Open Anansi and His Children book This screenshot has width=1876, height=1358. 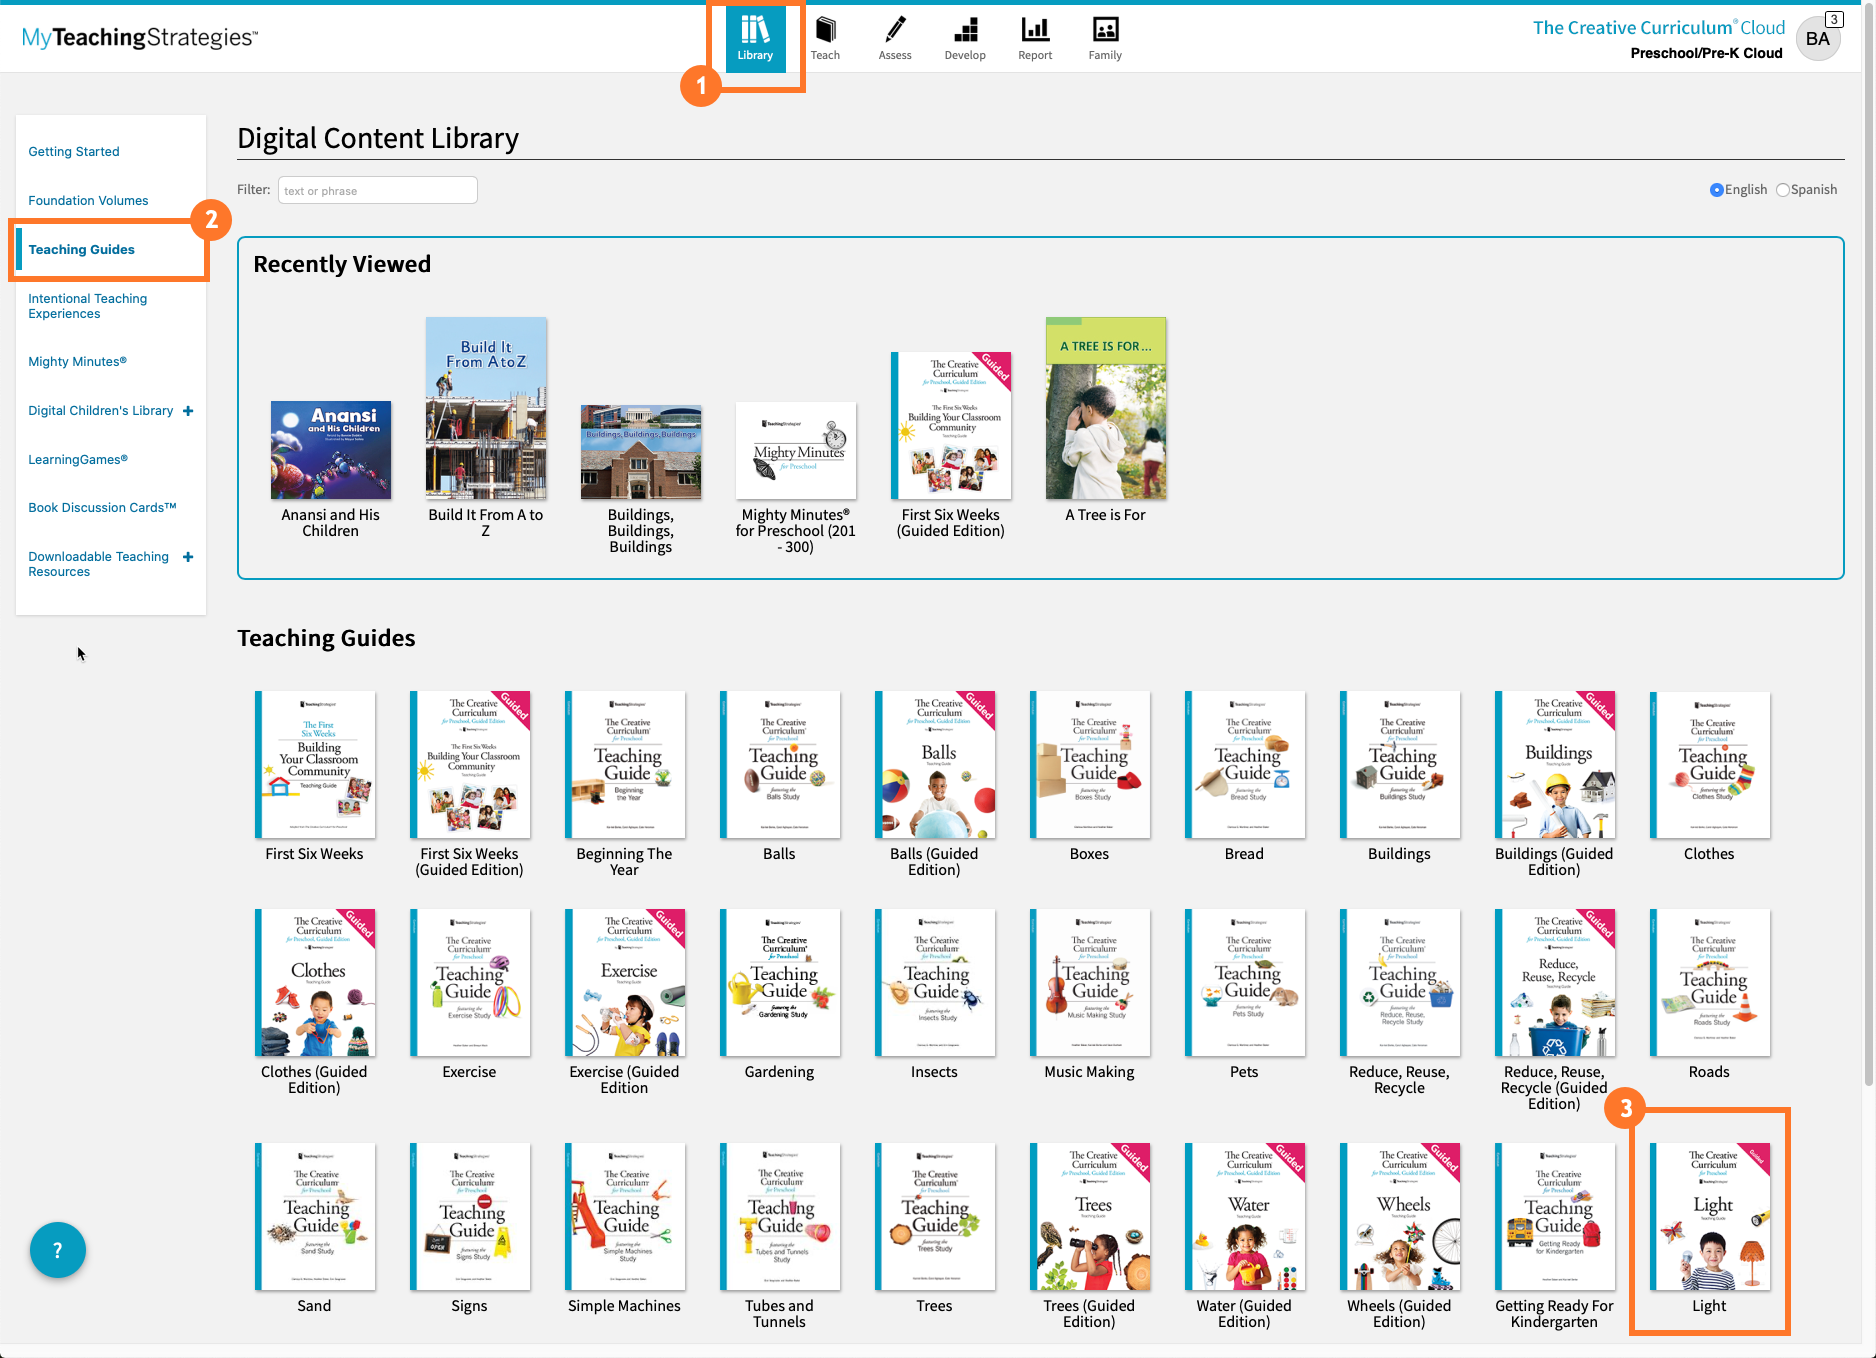(331, 450)
